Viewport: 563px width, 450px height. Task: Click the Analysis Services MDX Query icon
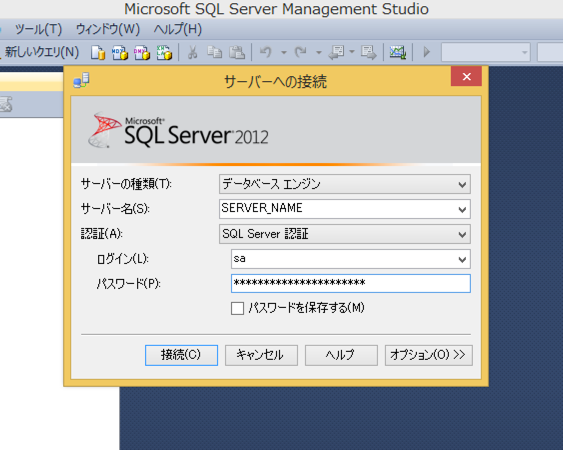[x=120, y=53]
